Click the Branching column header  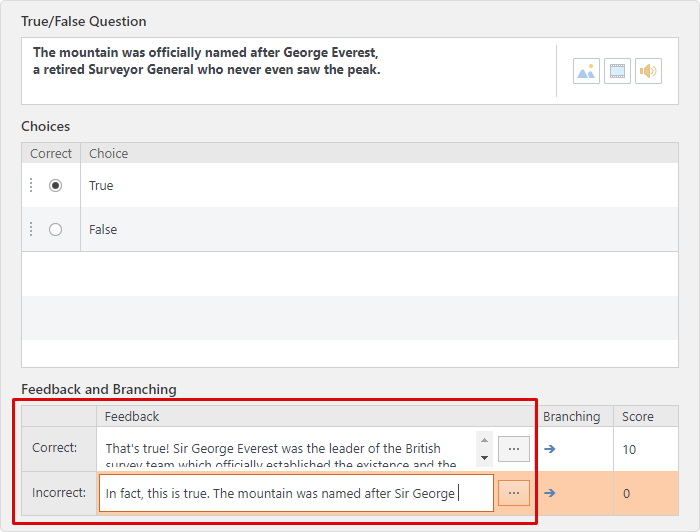[571, 416]
